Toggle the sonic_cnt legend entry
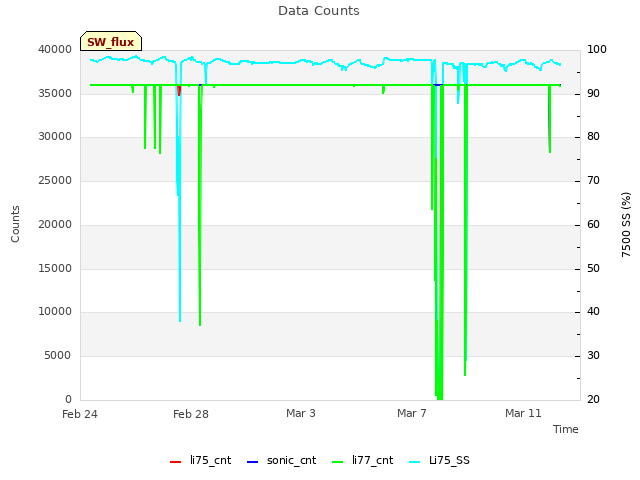Screen dimensions: 640x480 coord(282,460)
